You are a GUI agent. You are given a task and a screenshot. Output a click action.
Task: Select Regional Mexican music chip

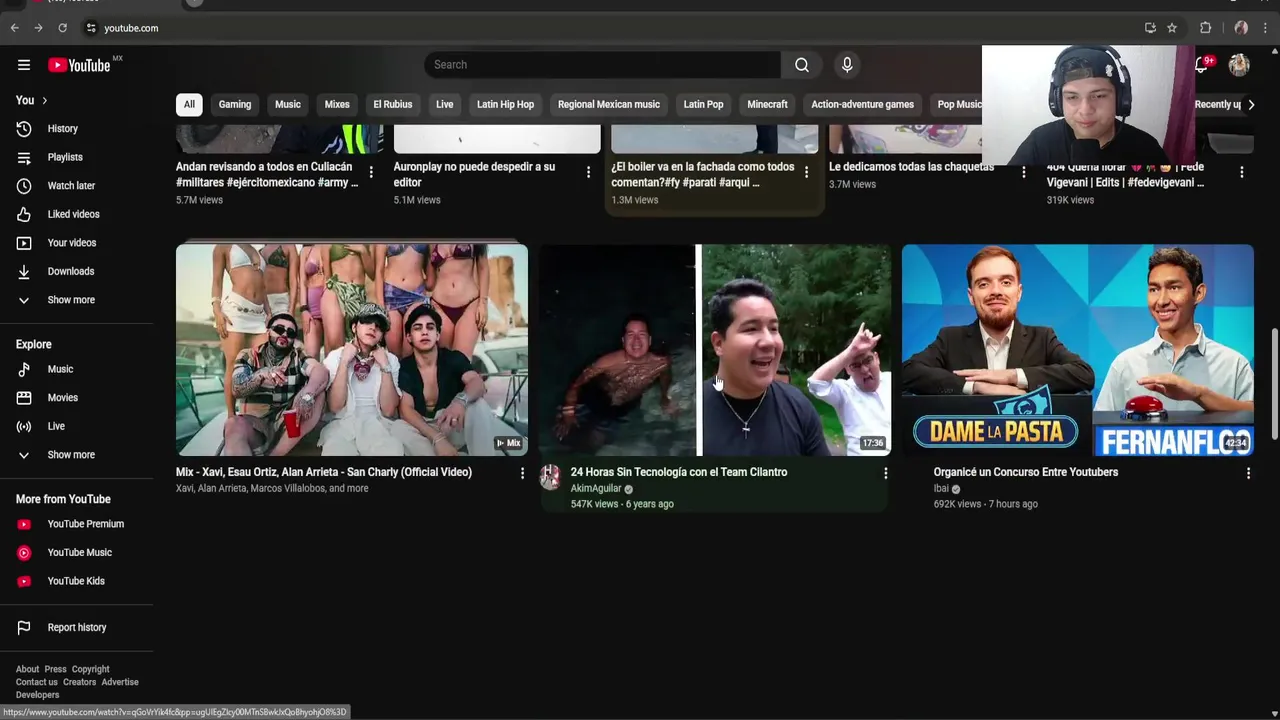click(609, 104)
